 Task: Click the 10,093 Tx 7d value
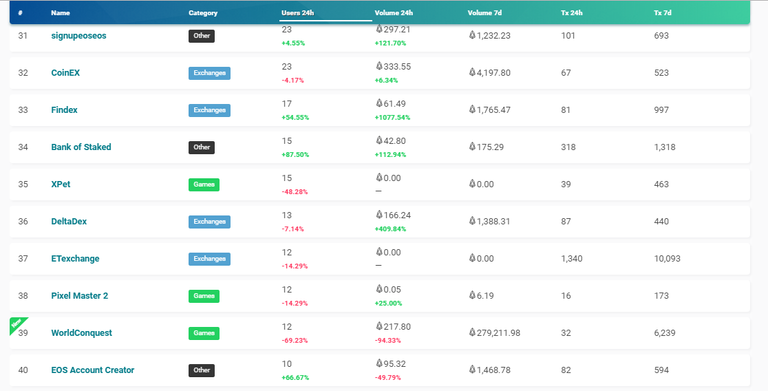click(667, 259)
